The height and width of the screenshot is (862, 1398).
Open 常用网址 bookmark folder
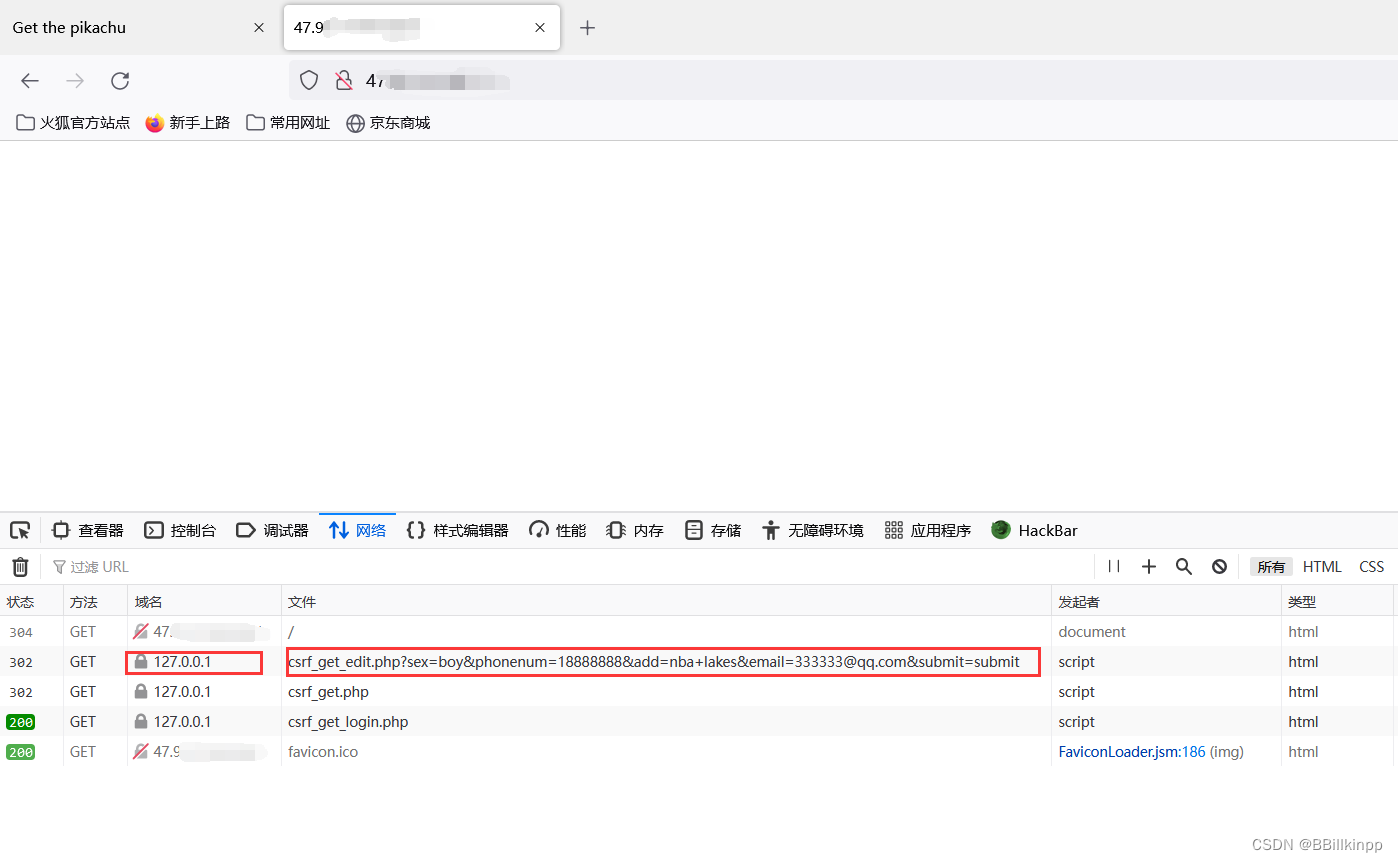click(288, 123)
